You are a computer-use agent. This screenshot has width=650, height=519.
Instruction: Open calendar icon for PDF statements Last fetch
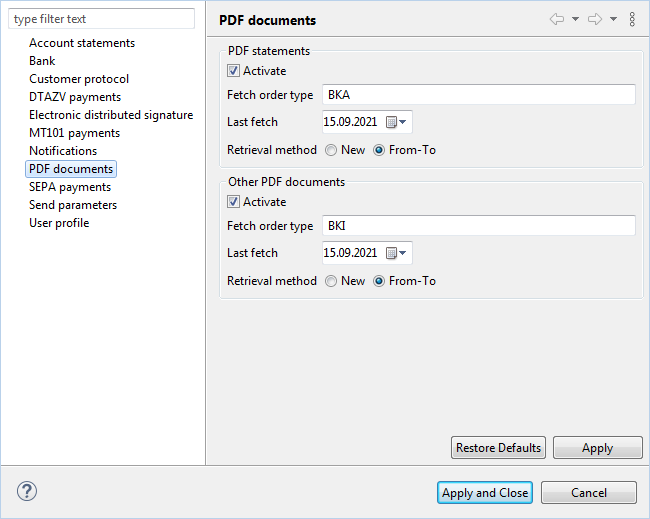pos(396,122)
